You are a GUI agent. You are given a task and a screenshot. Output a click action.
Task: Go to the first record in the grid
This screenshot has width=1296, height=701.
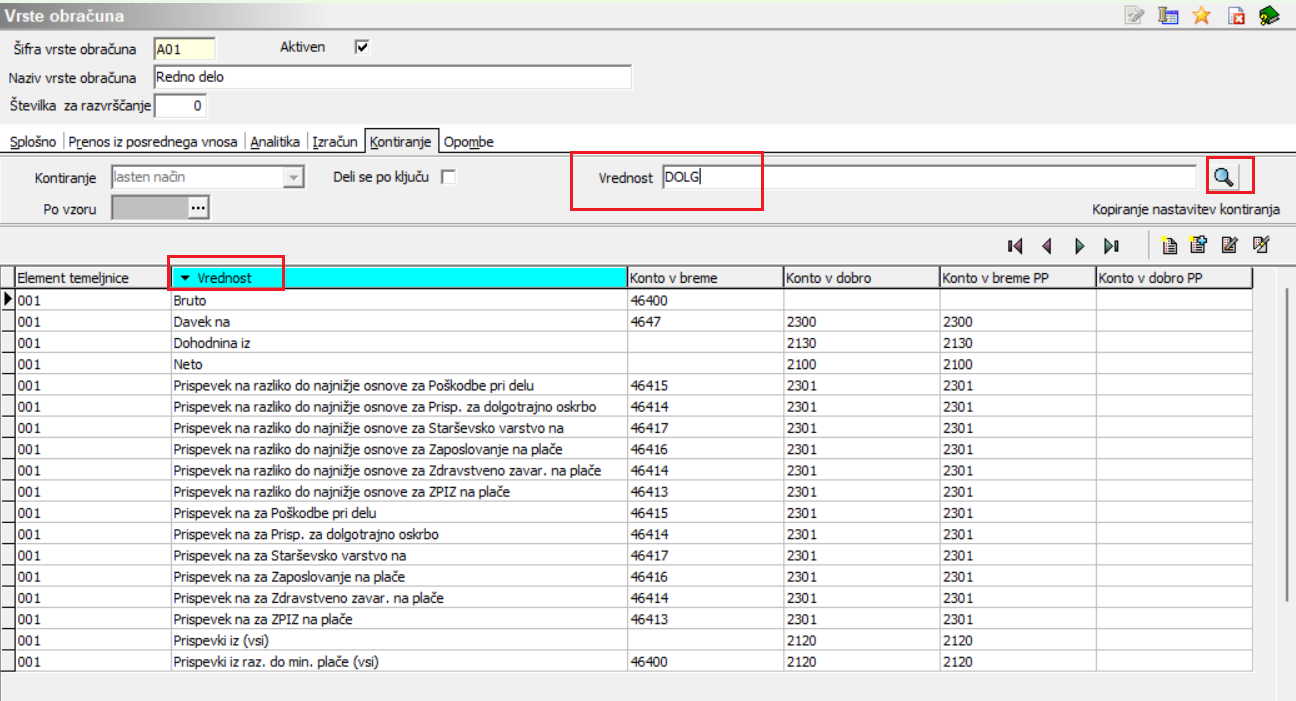[1015, 245]
